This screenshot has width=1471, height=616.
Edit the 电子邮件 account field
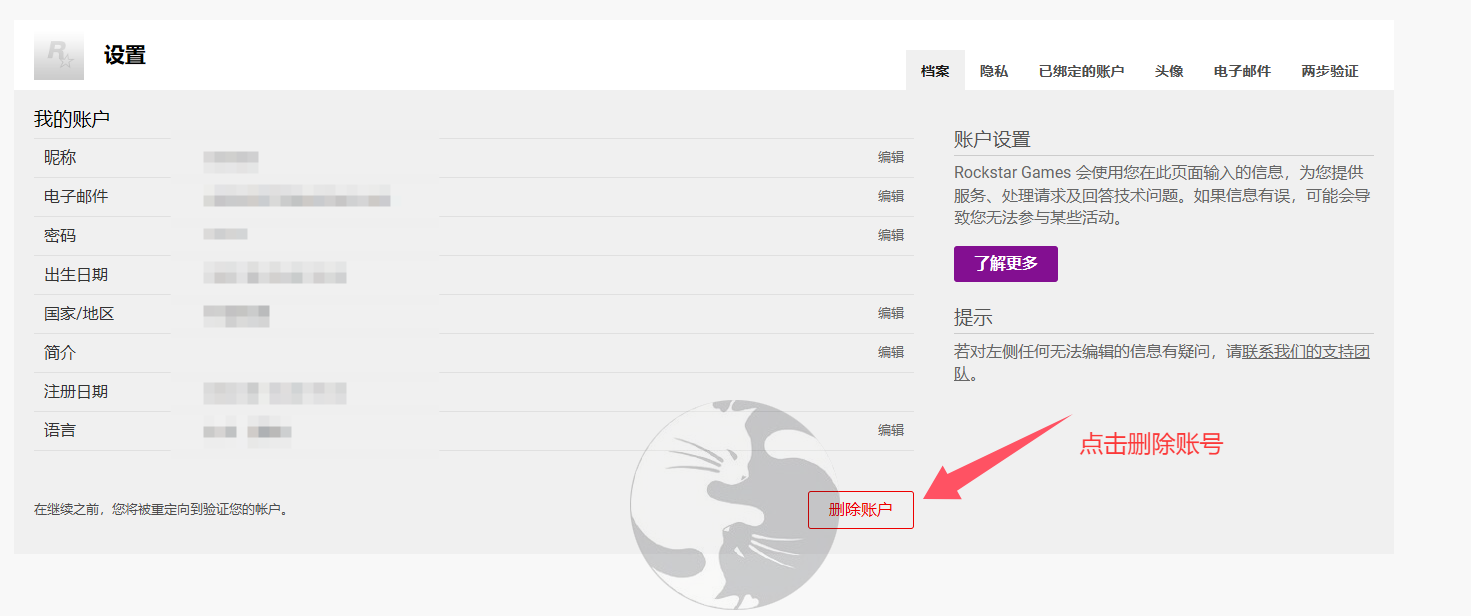click(890, 196)
